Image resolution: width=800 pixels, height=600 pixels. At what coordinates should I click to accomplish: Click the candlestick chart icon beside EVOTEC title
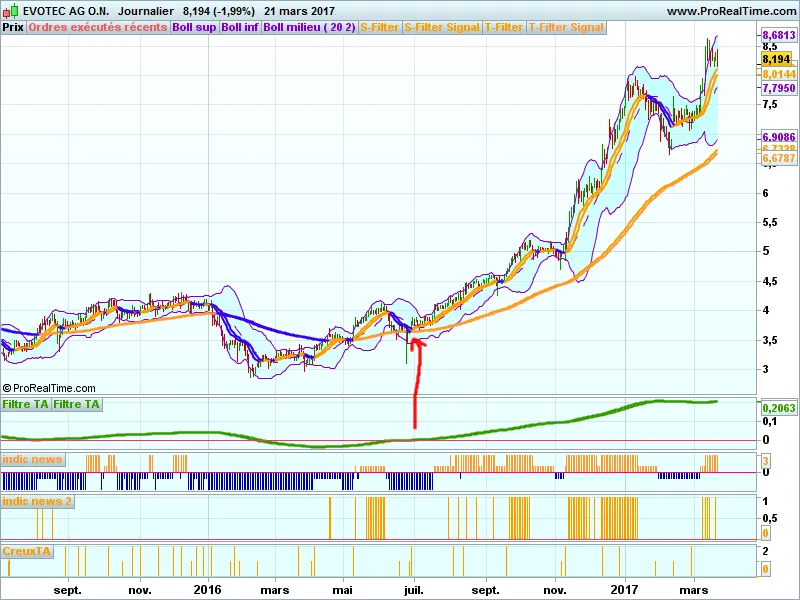[10, 11]
